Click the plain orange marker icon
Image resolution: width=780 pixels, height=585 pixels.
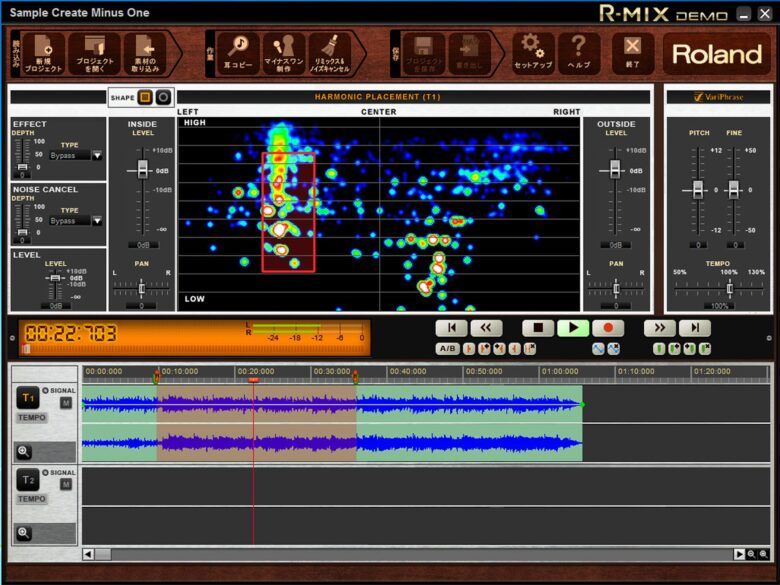pyautogui.click(x=469, y=349)
